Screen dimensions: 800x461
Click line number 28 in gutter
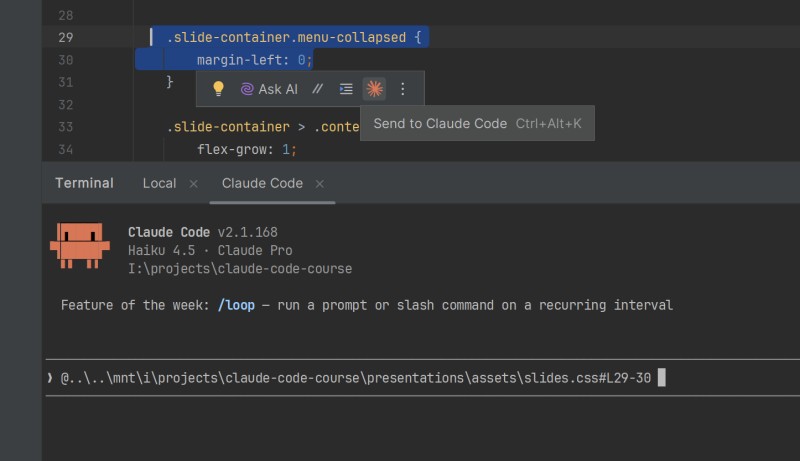coord(65,15)
